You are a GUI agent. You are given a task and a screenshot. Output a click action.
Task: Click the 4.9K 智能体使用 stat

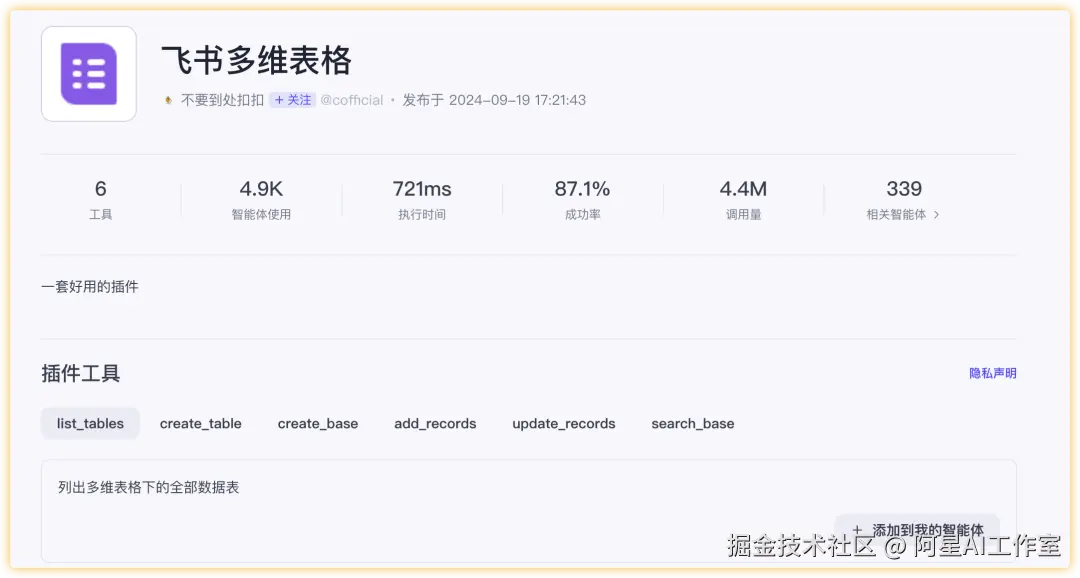pyautogui.click(x=261, y=199)
